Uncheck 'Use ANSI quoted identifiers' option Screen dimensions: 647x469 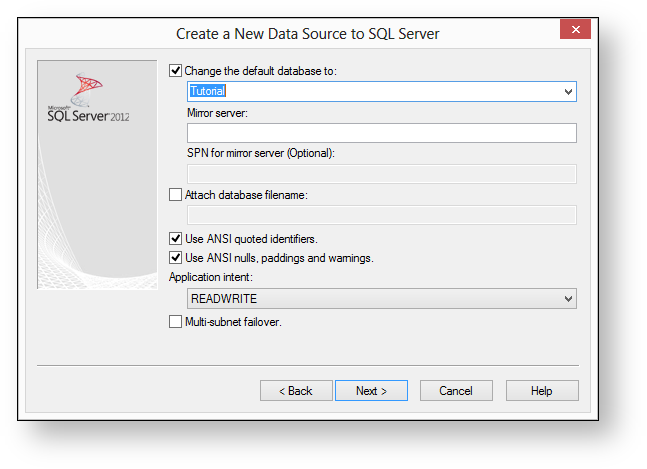point(176,239)
